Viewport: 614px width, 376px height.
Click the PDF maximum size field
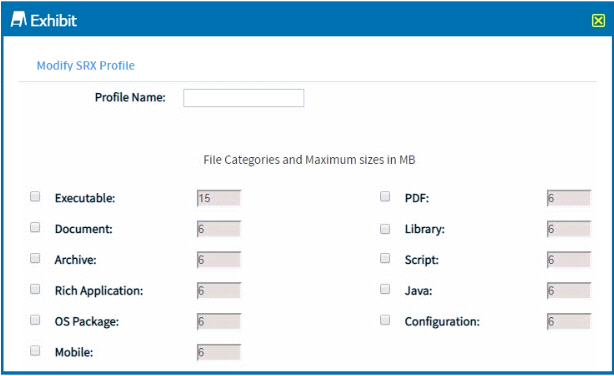pos(569,198)
